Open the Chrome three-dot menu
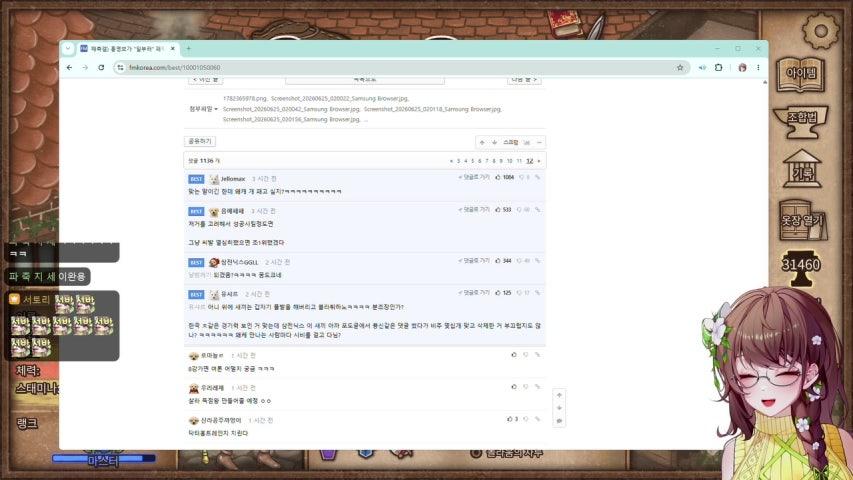 [x=758, y=67]
